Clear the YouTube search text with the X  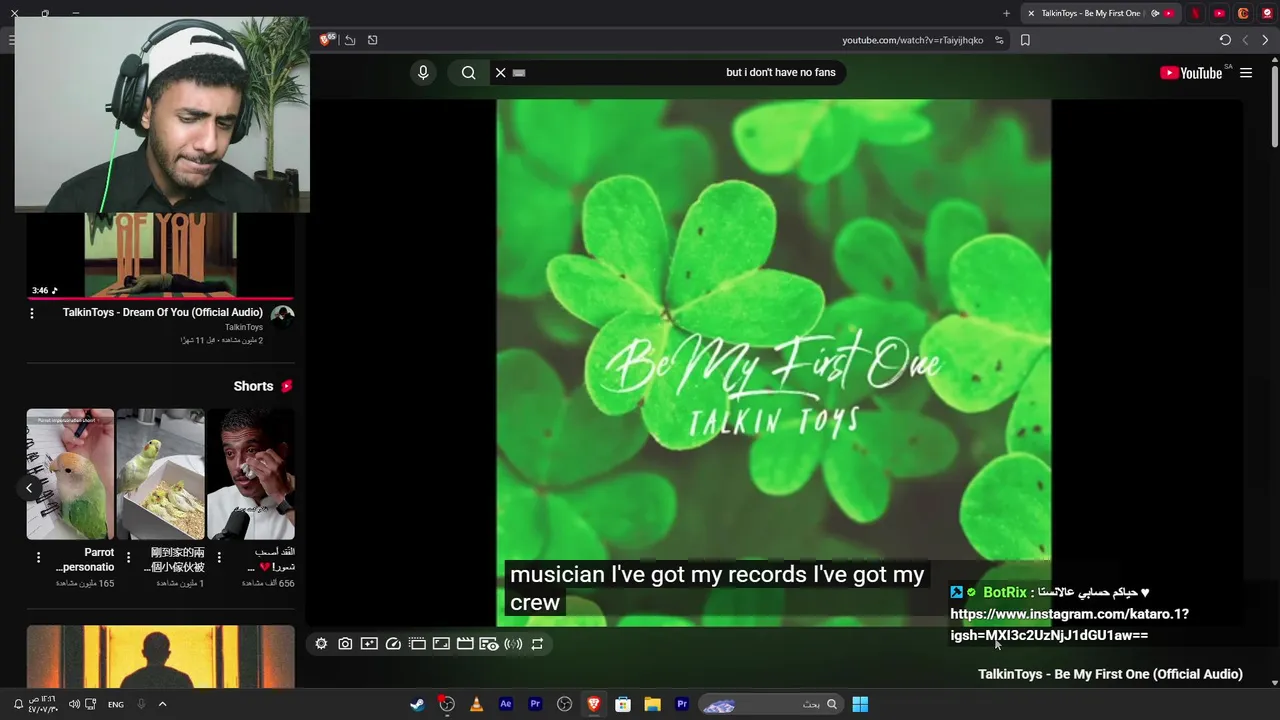tap(501, 72)
